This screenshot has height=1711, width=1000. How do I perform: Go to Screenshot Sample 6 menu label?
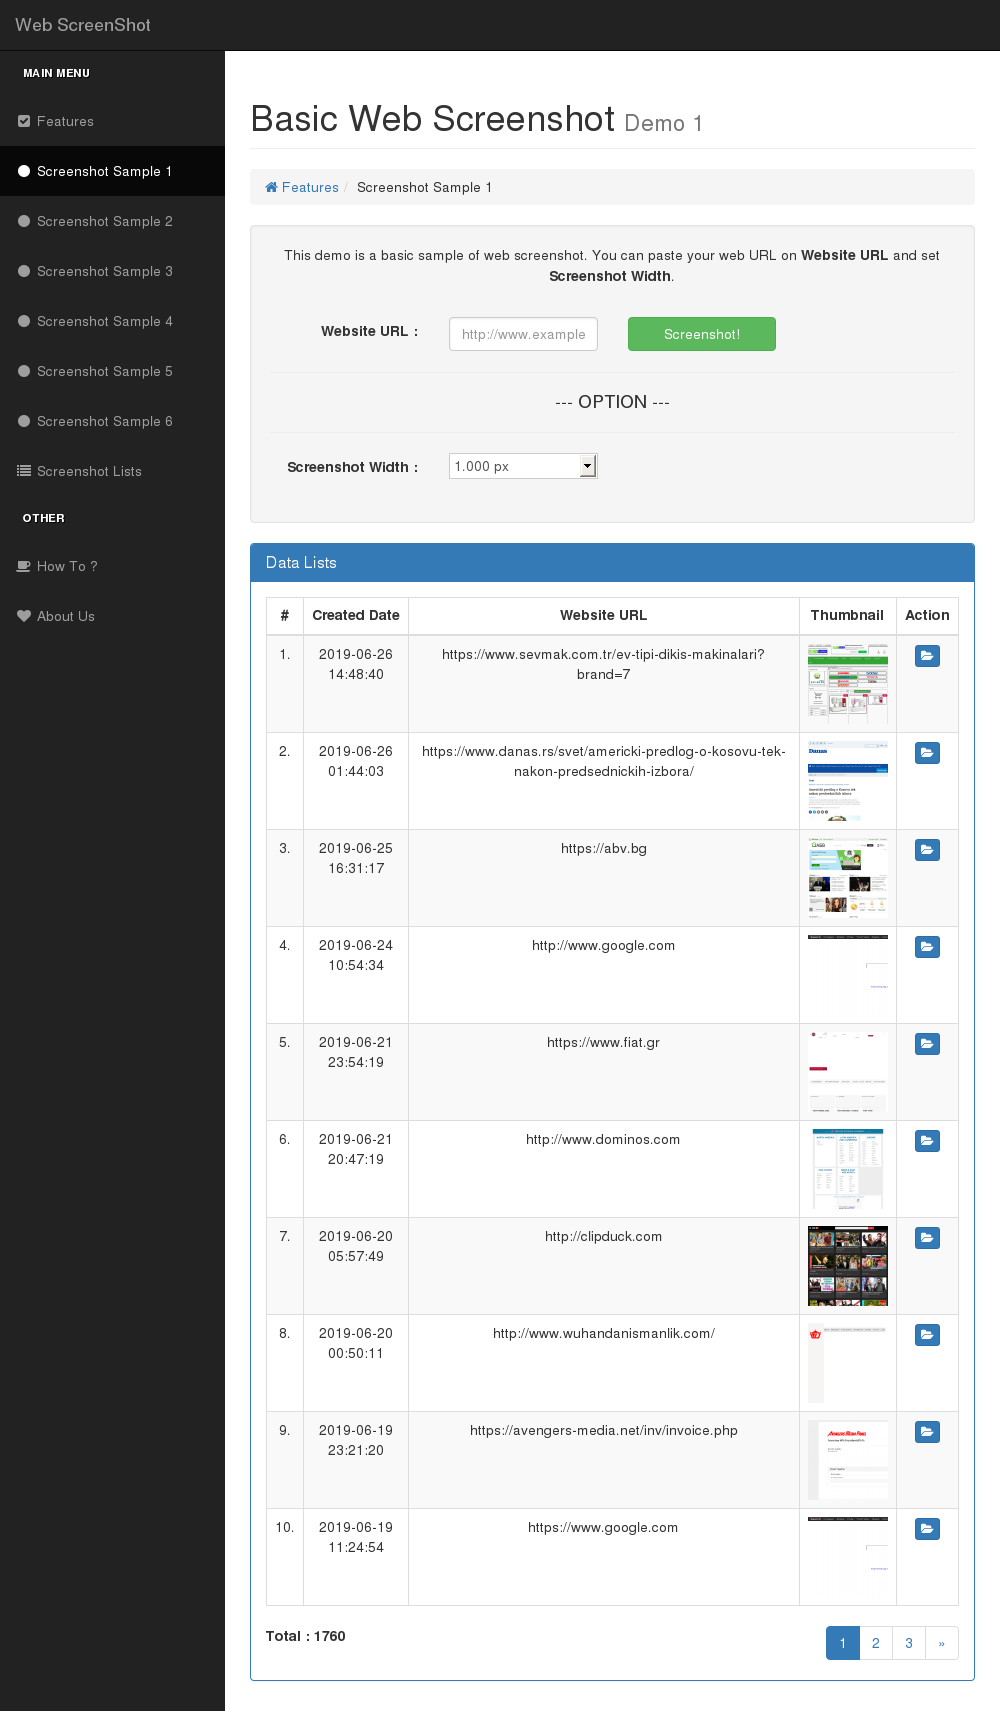click(x=105, y=421)
